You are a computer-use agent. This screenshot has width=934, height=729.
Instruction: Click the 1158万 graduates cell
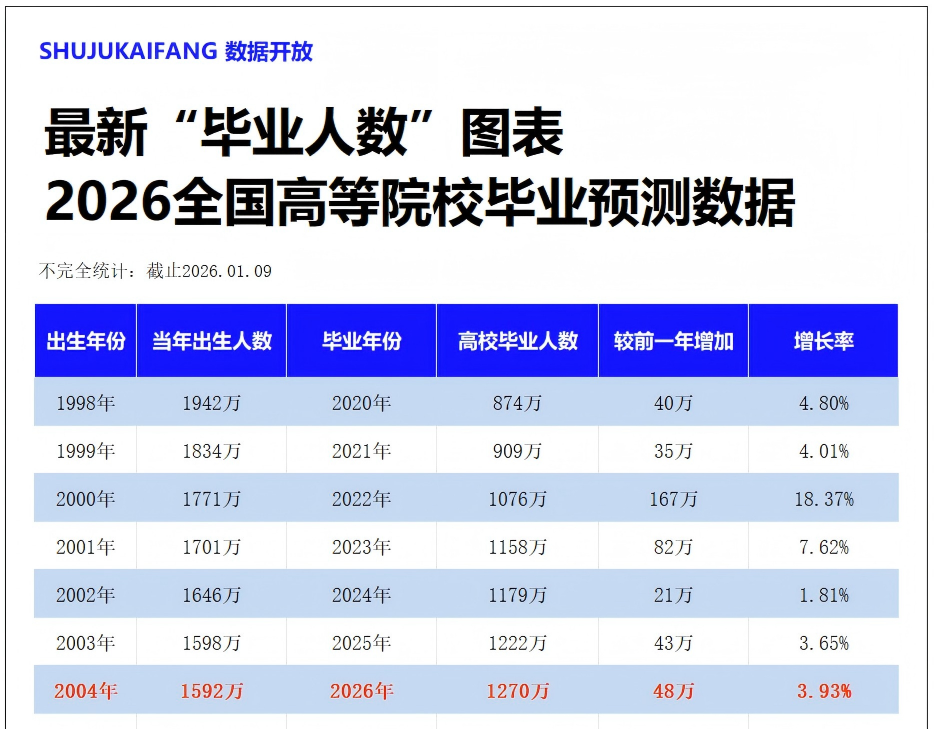(x=518, y=547)
